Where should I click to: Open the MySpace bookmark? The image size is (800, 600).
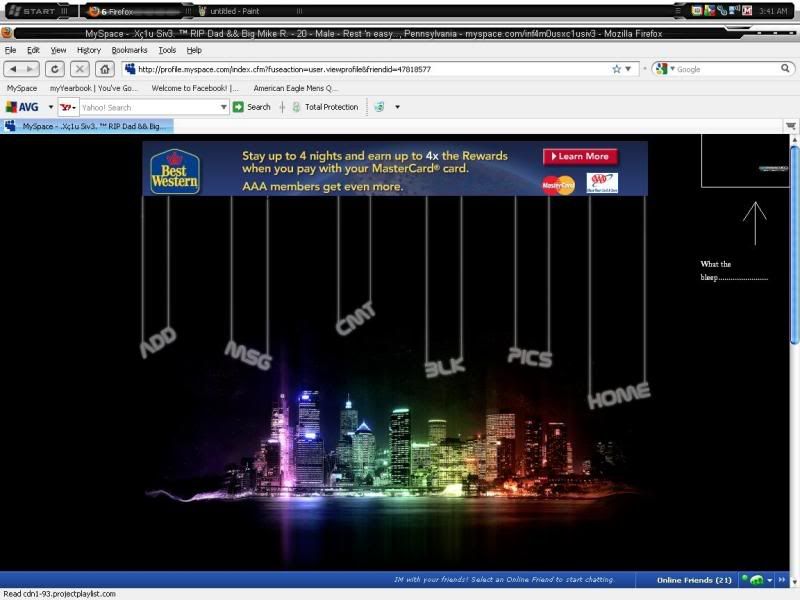coord(22,88)
